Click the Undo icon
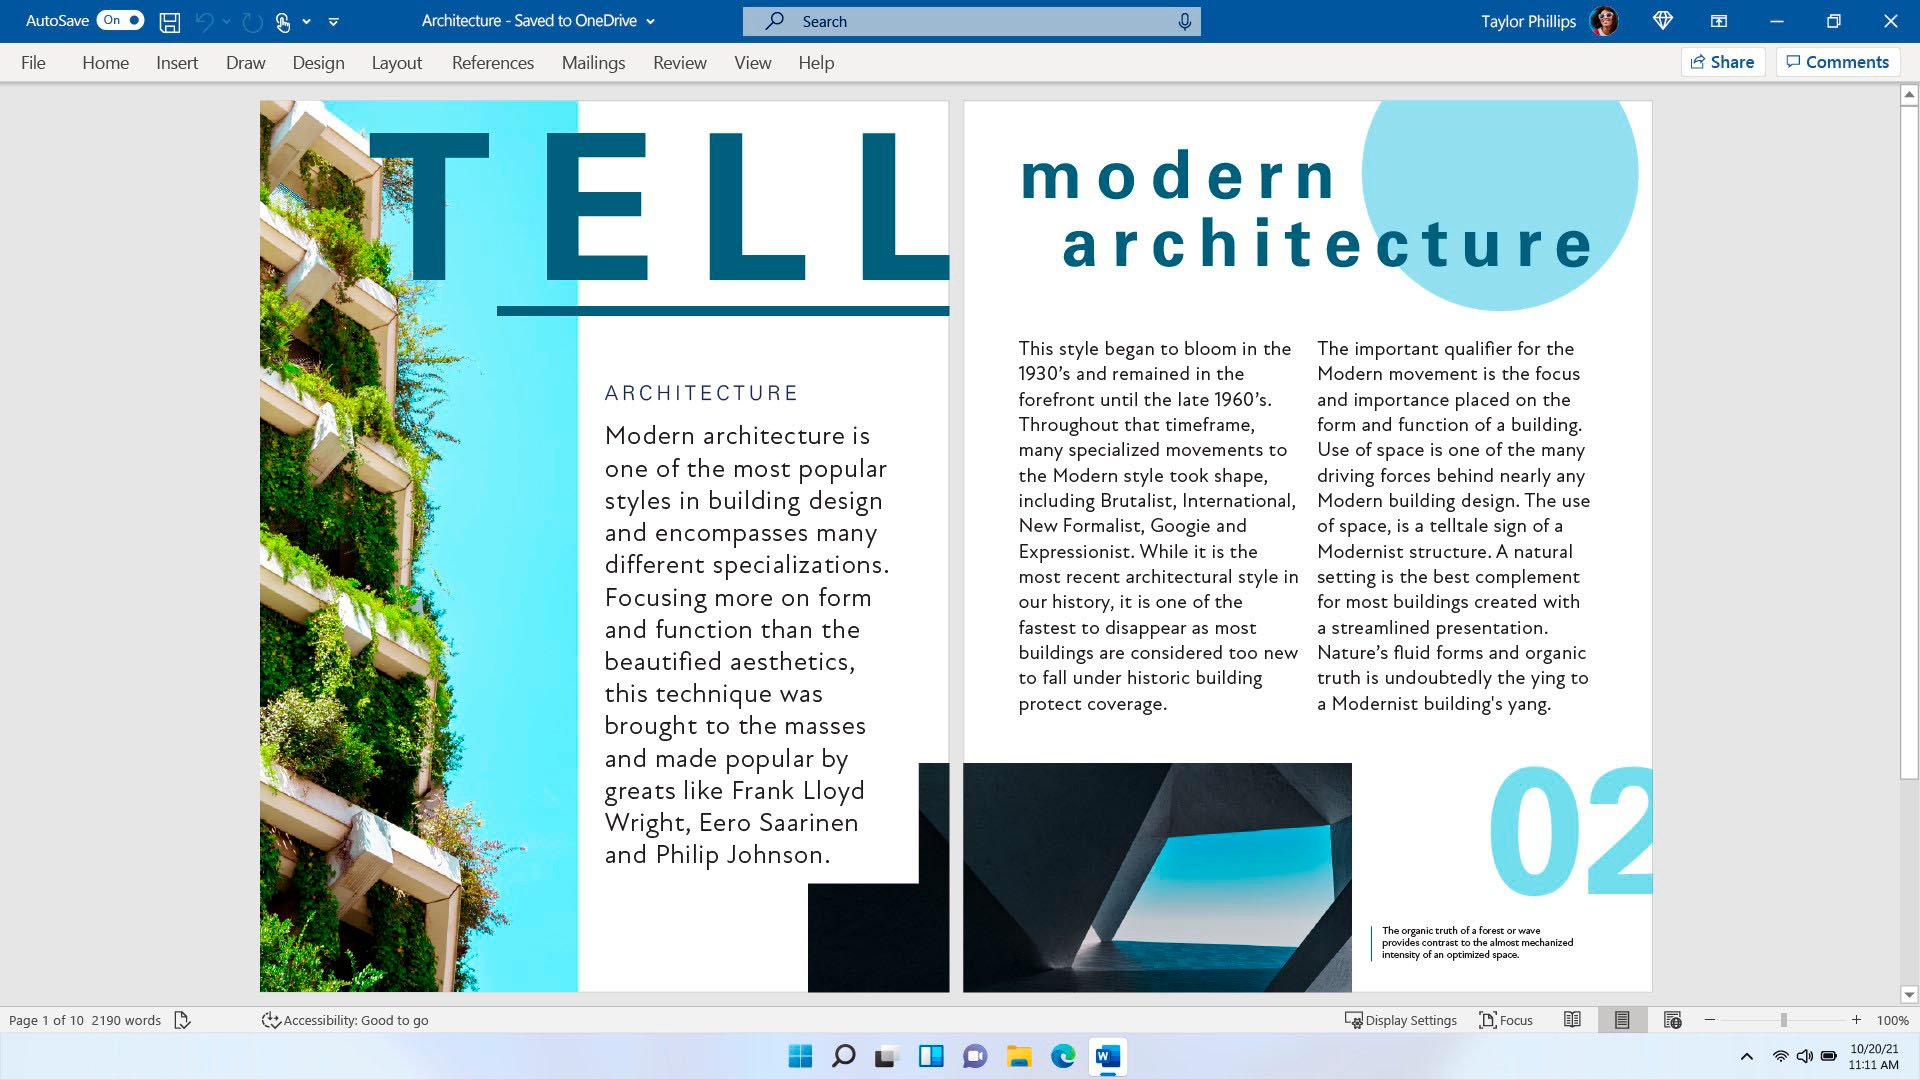This screenshot has width=1920, height=1080. [204, 20]
